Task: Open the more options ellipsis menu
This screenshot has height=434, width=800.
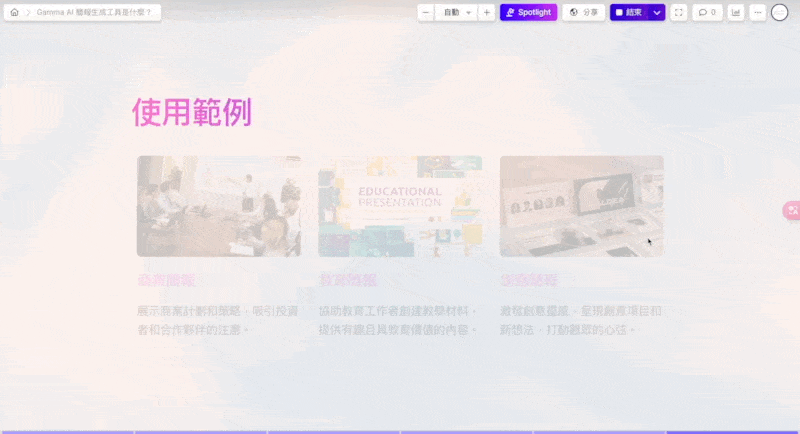Action: click(758, 12)
